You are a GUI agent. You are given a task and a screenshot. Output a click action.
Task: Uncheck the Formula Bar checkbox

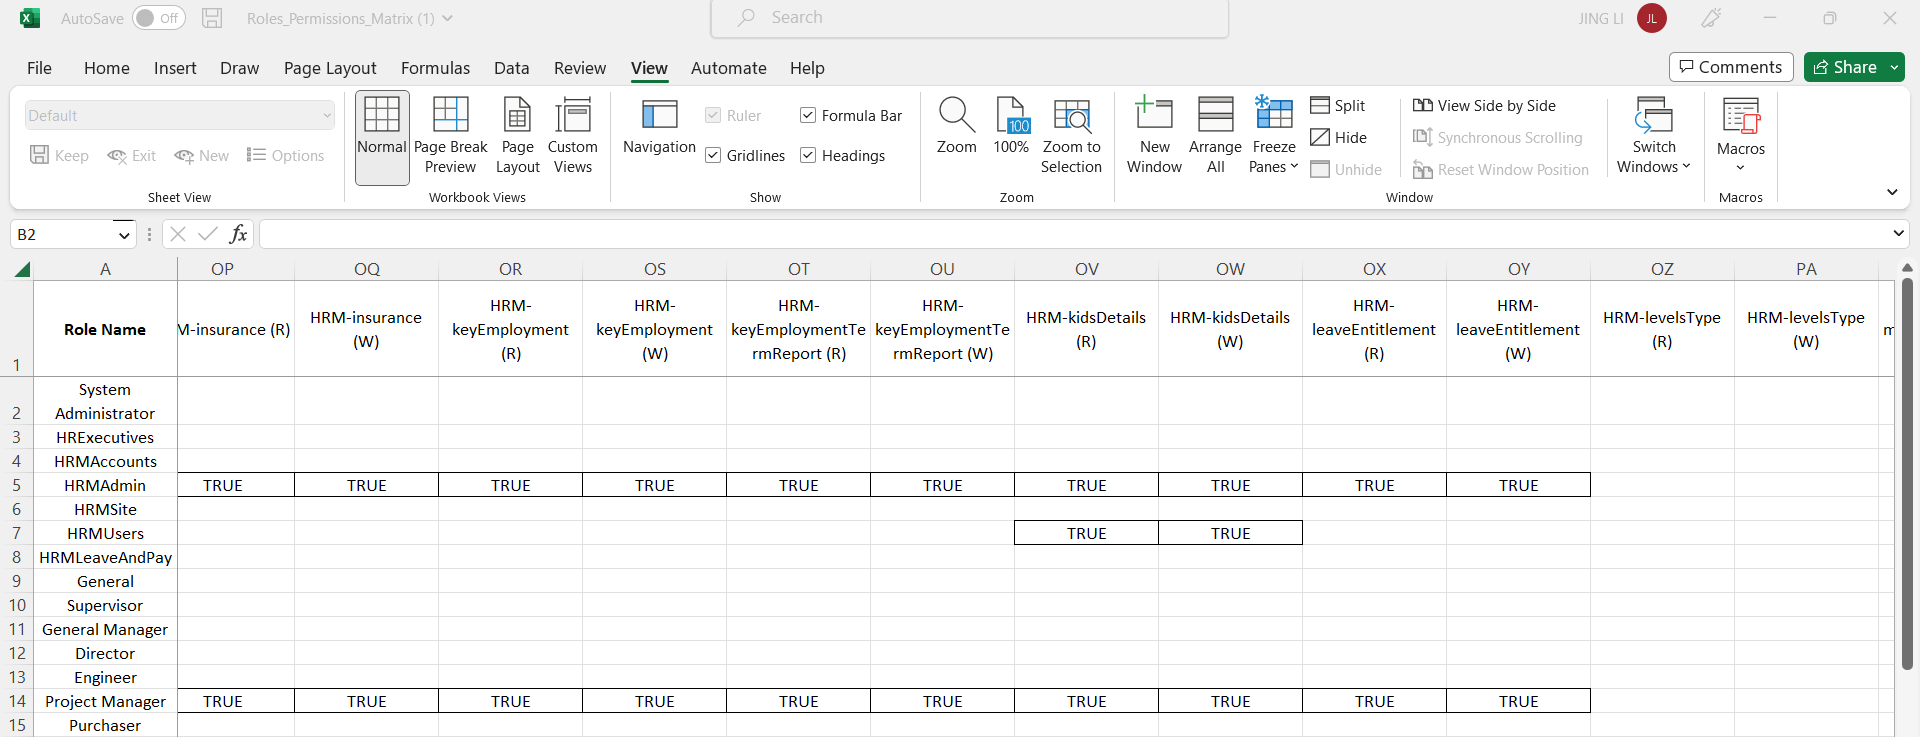[x=808, y=116]
